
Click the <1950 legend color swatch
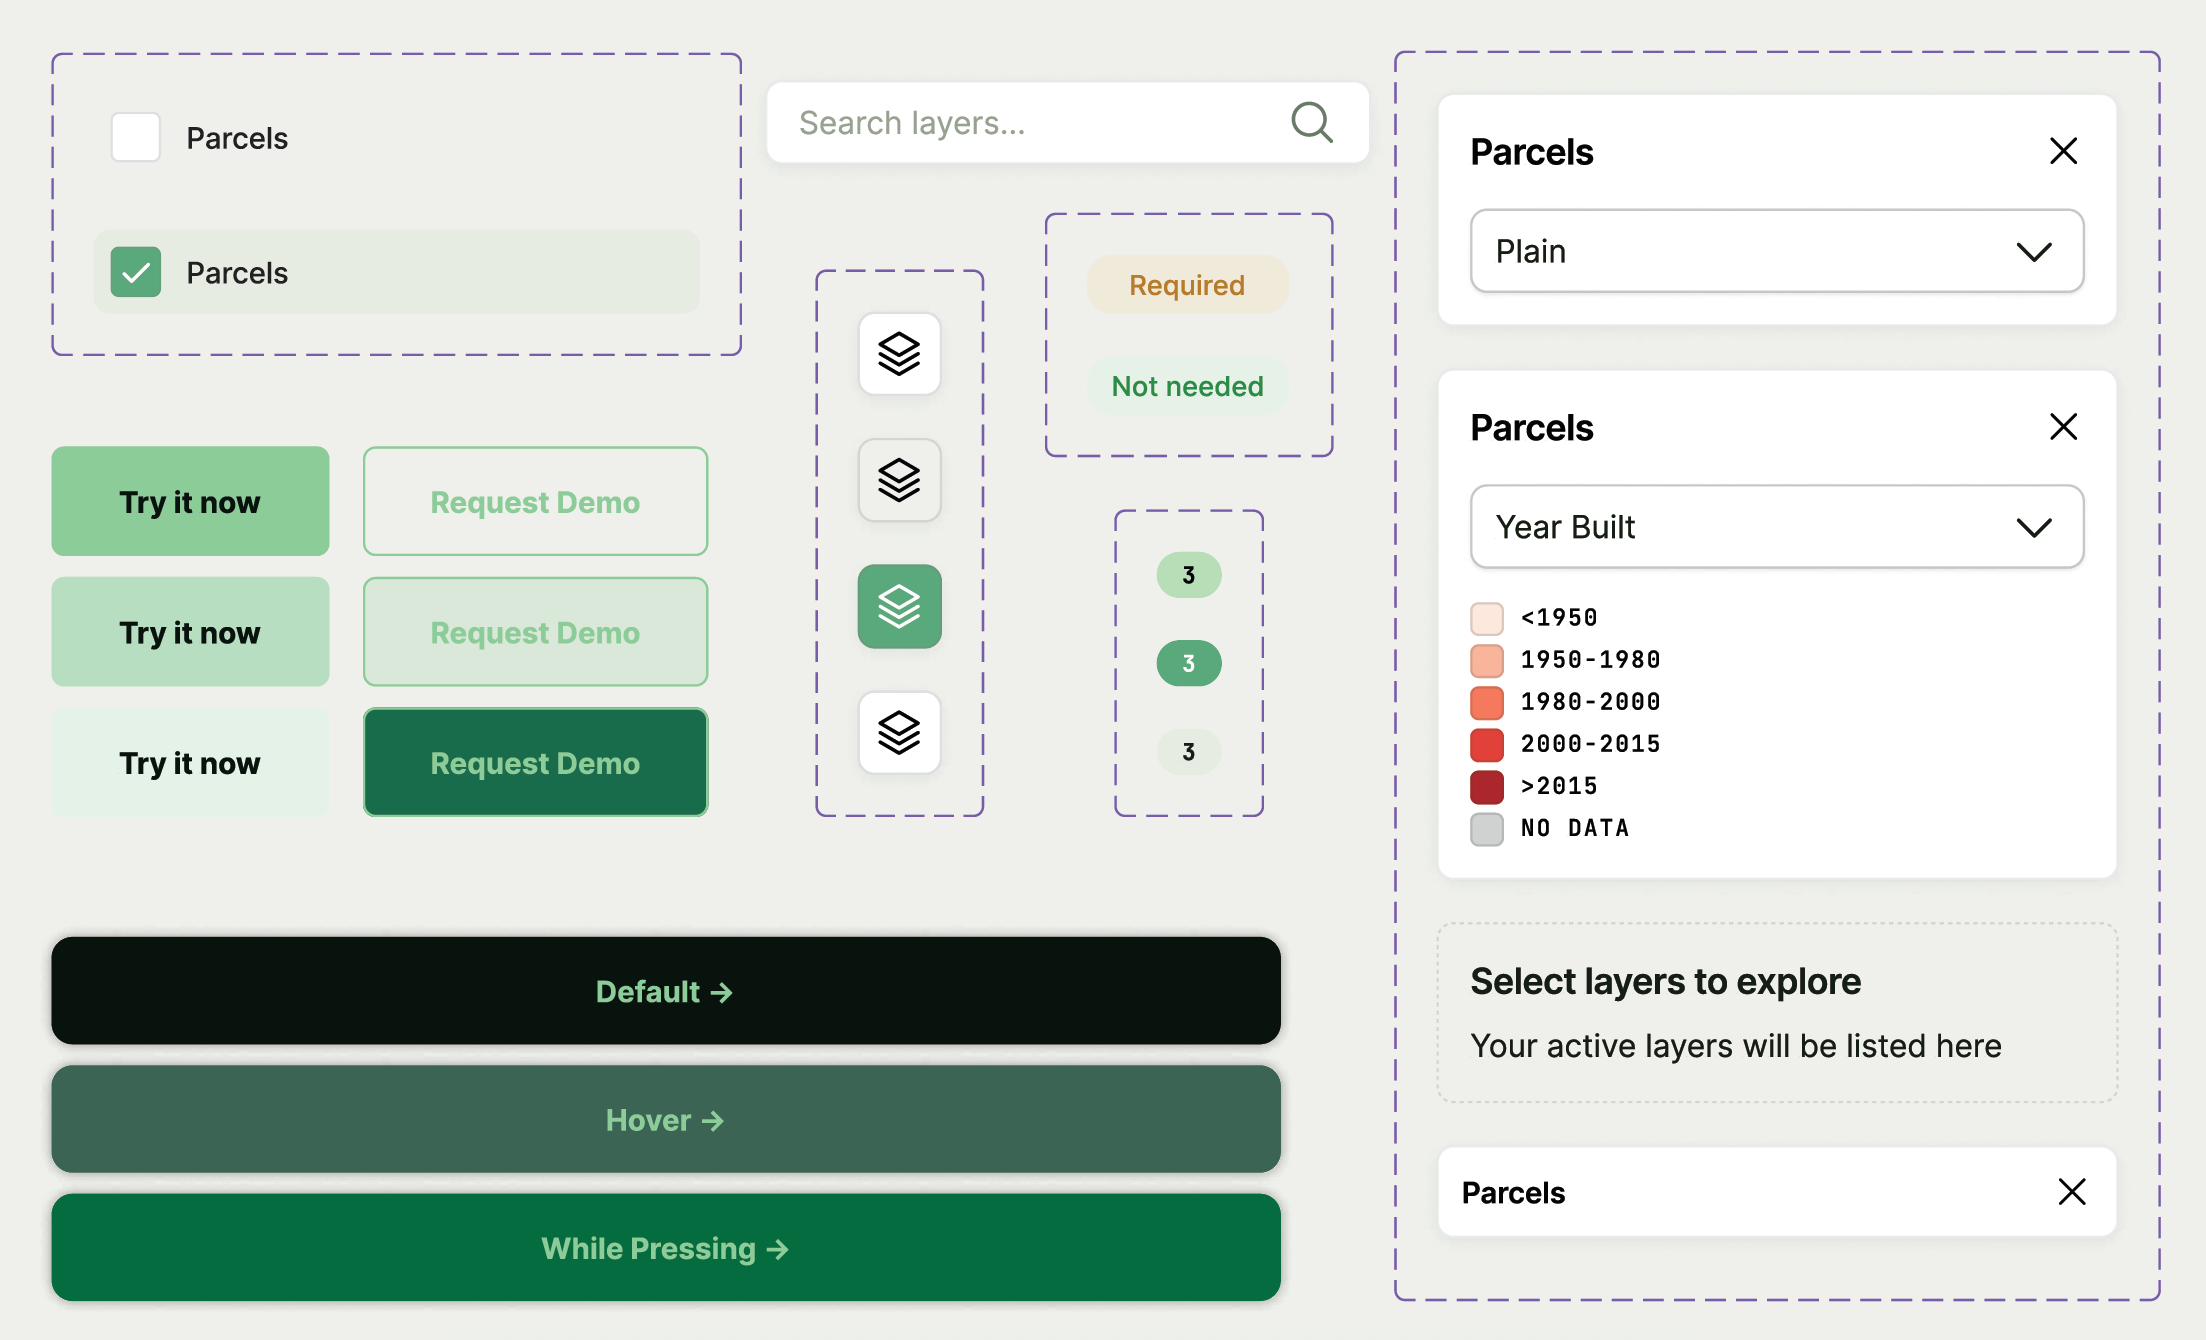[1487, 619]
